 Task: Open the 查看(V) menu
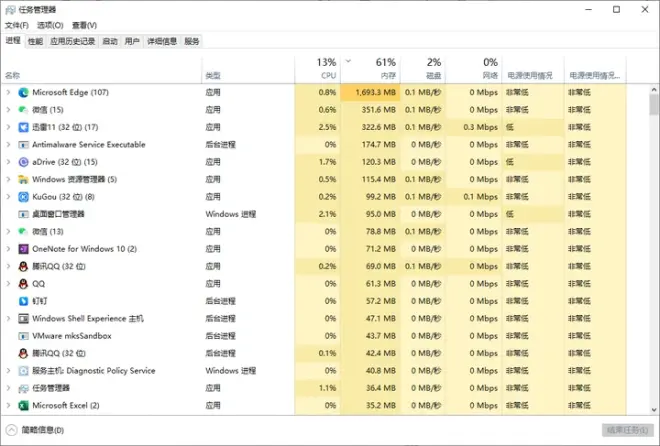84,25
